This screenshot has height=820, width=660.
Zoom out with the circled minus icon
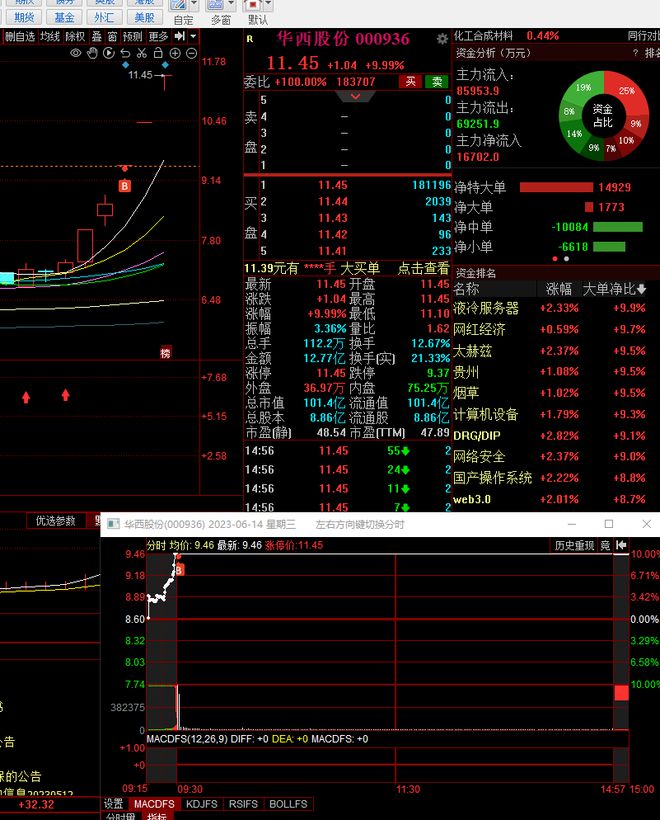191,53
